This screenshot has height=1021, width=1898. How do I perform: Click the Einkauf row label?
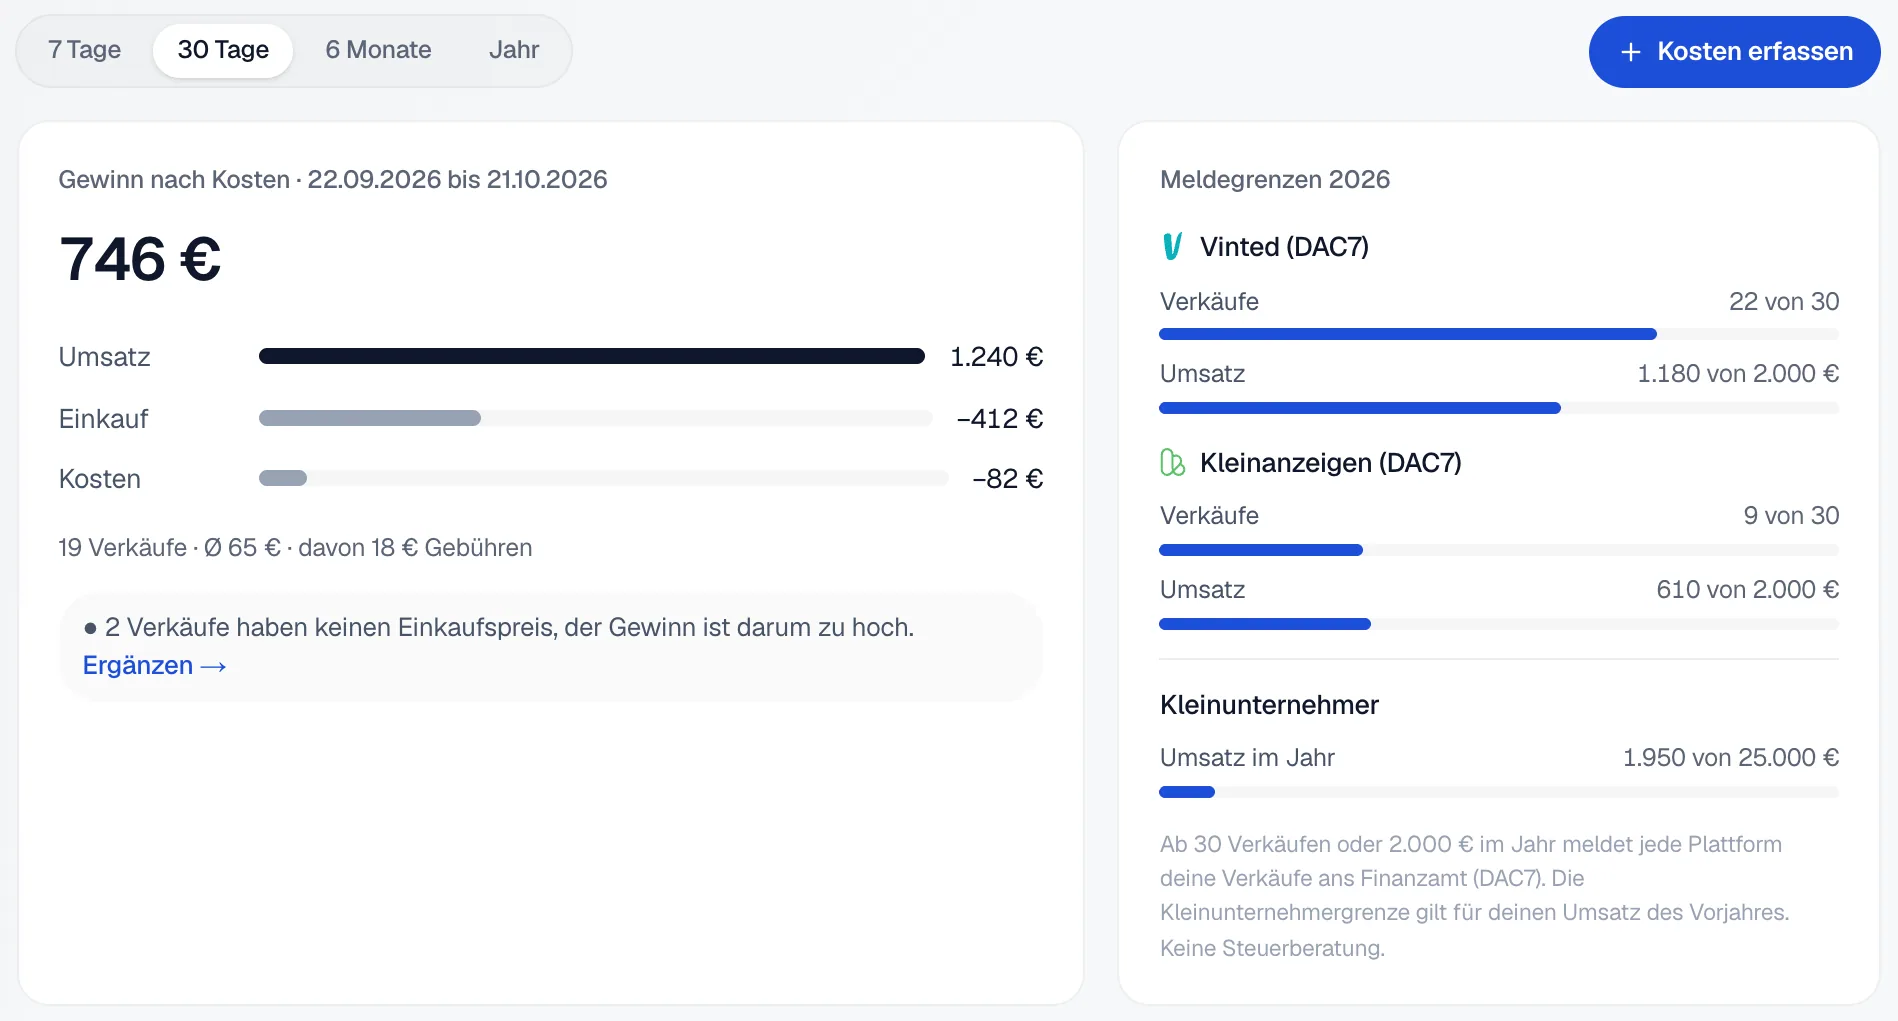pos(103,419)
